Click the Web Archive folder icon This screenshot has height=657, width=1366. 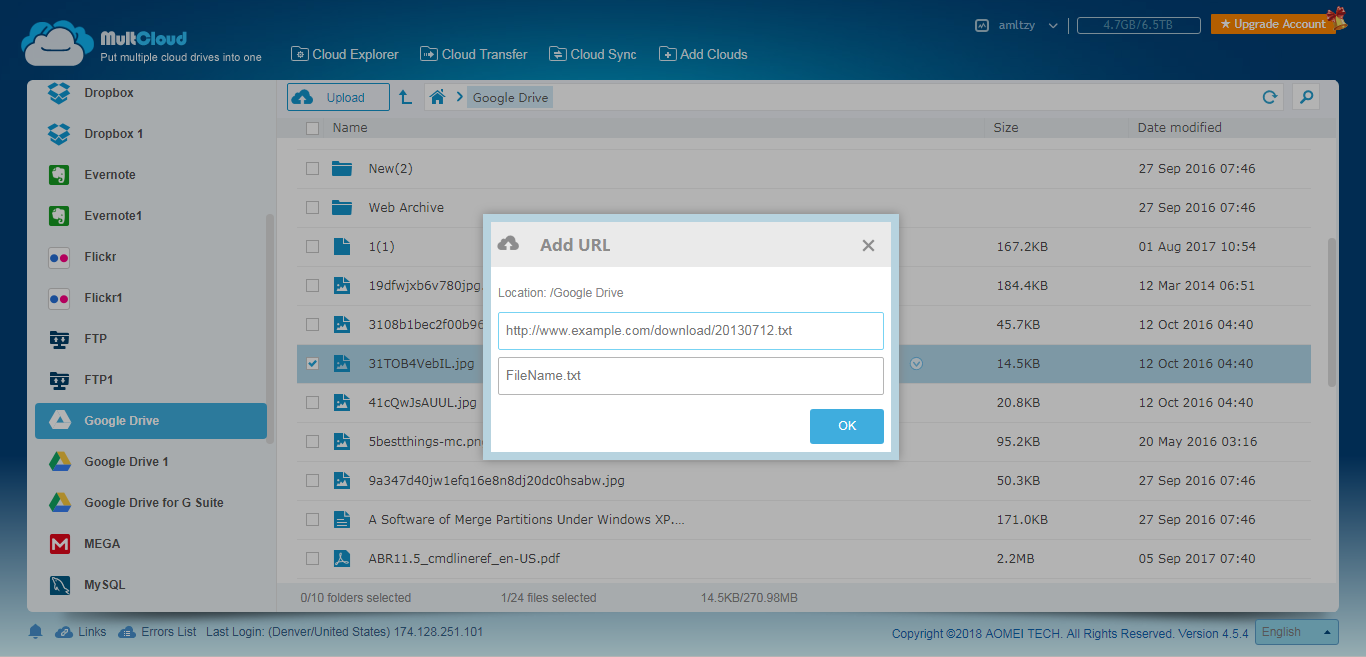click(342, 207)
